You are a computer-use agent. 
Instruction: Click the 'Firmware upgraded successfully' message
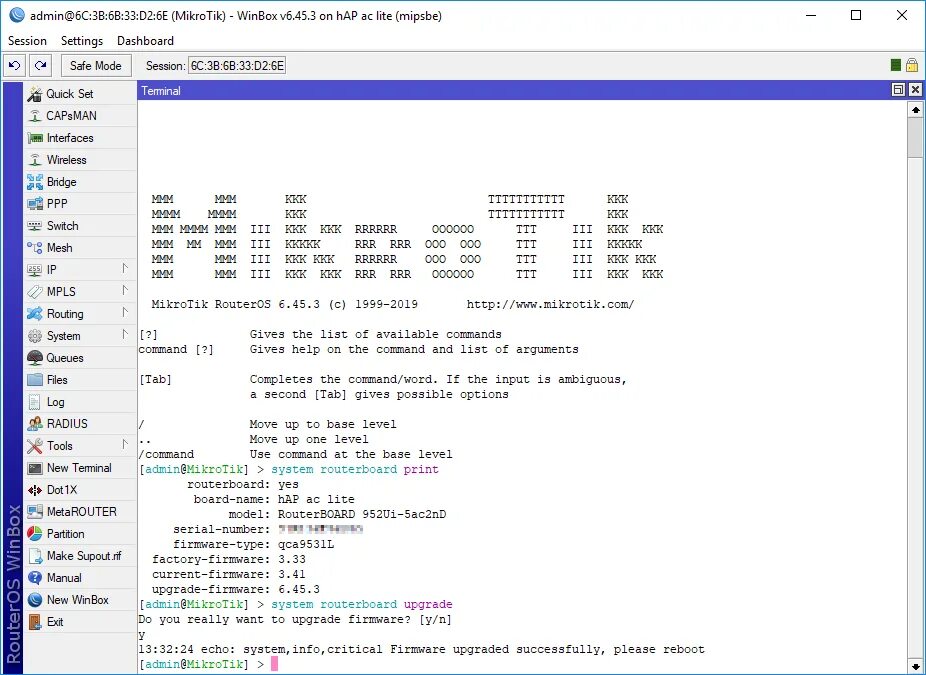tap(497, 650)
